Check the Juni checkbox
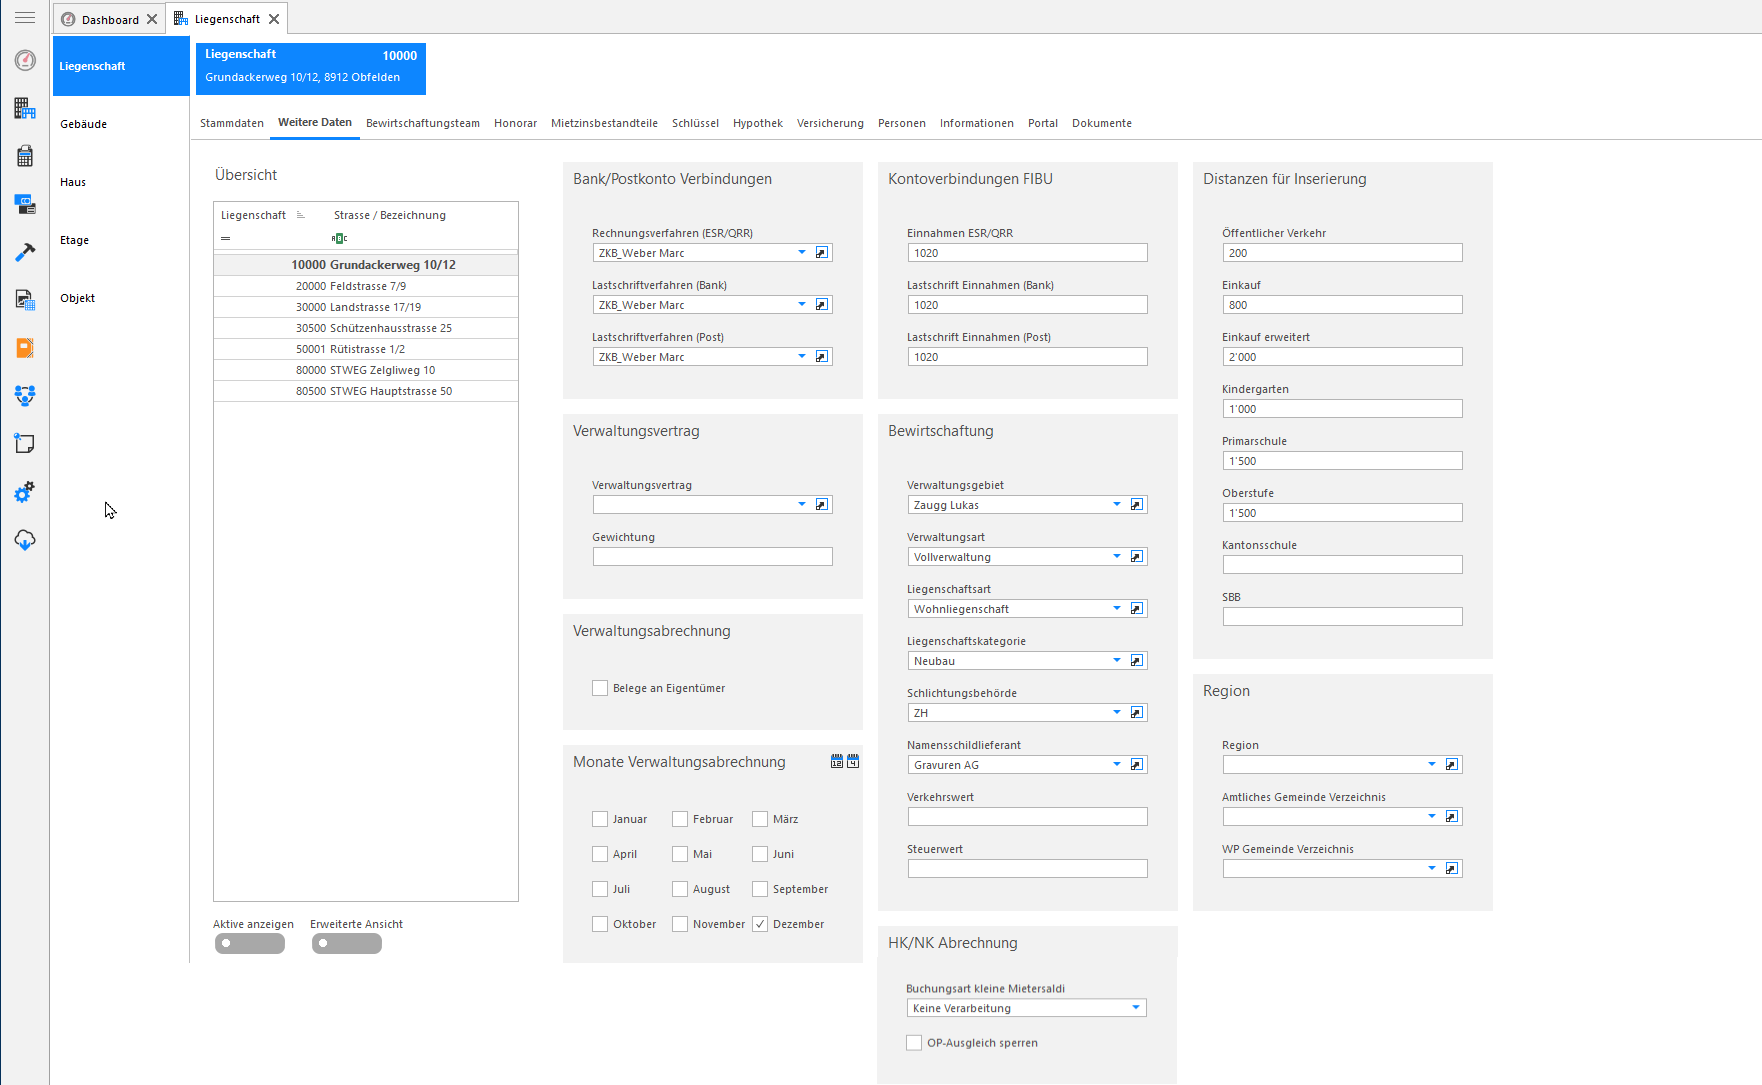The width and height of the screenshot is (1762, 1085). pos(760,854)
